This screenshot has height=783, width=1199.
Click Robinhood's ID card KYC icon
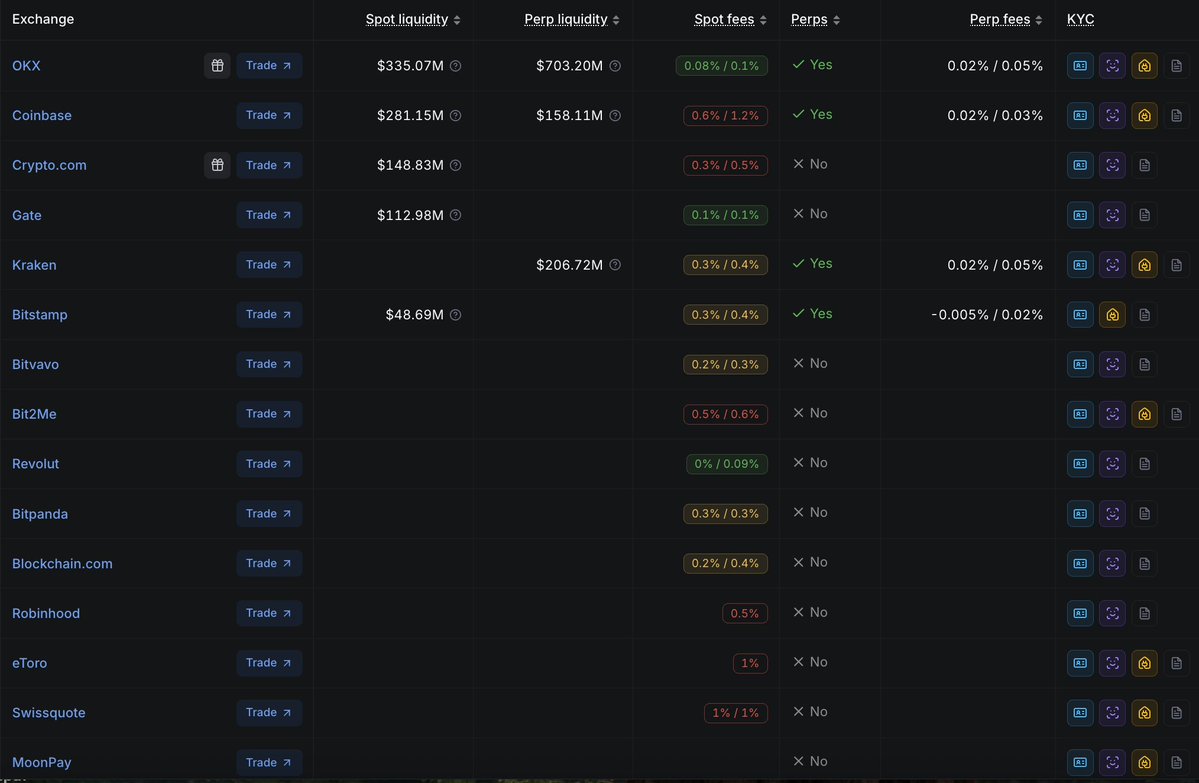(1080, 613)
